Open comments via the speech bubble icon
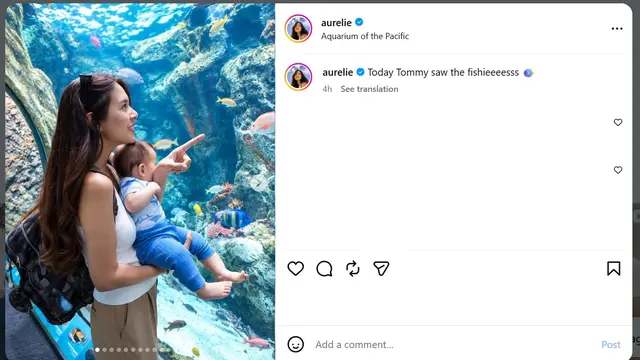The width and height of the screenshot is (640, 360). click(x=324, y=269)
